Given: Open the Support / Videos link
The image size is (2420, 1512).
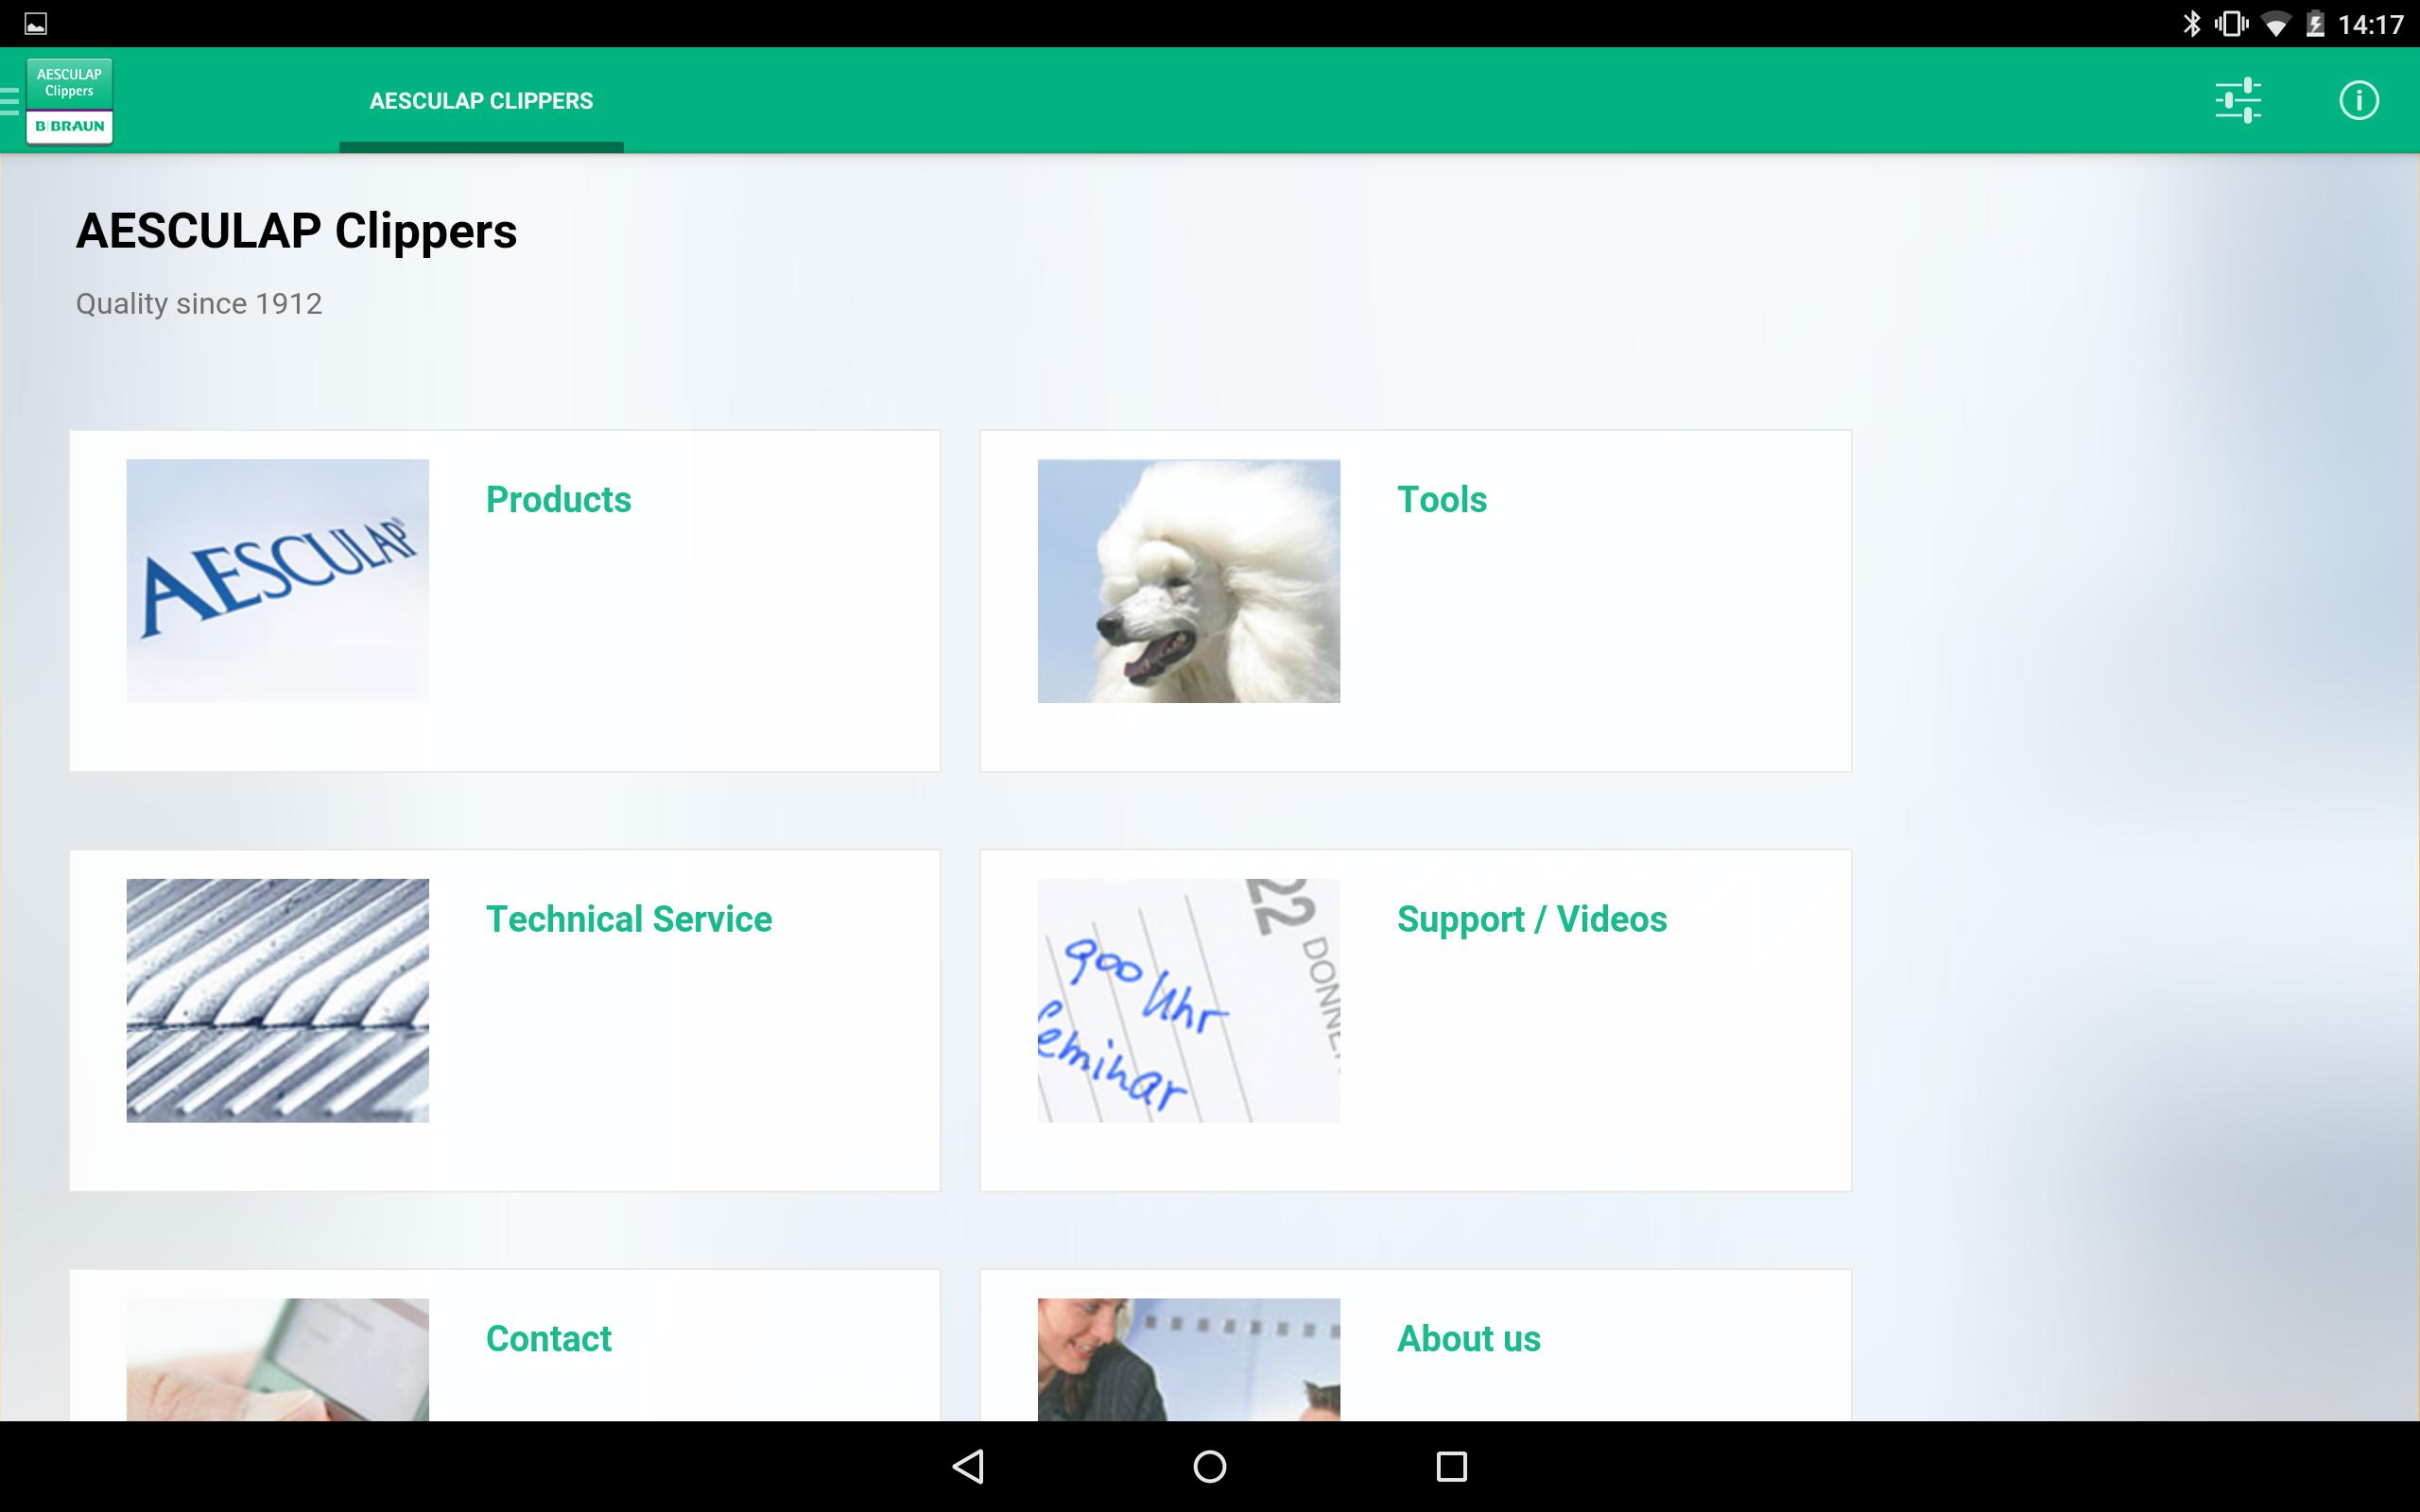Looking at the screenshot, I should click(1532, 919).
